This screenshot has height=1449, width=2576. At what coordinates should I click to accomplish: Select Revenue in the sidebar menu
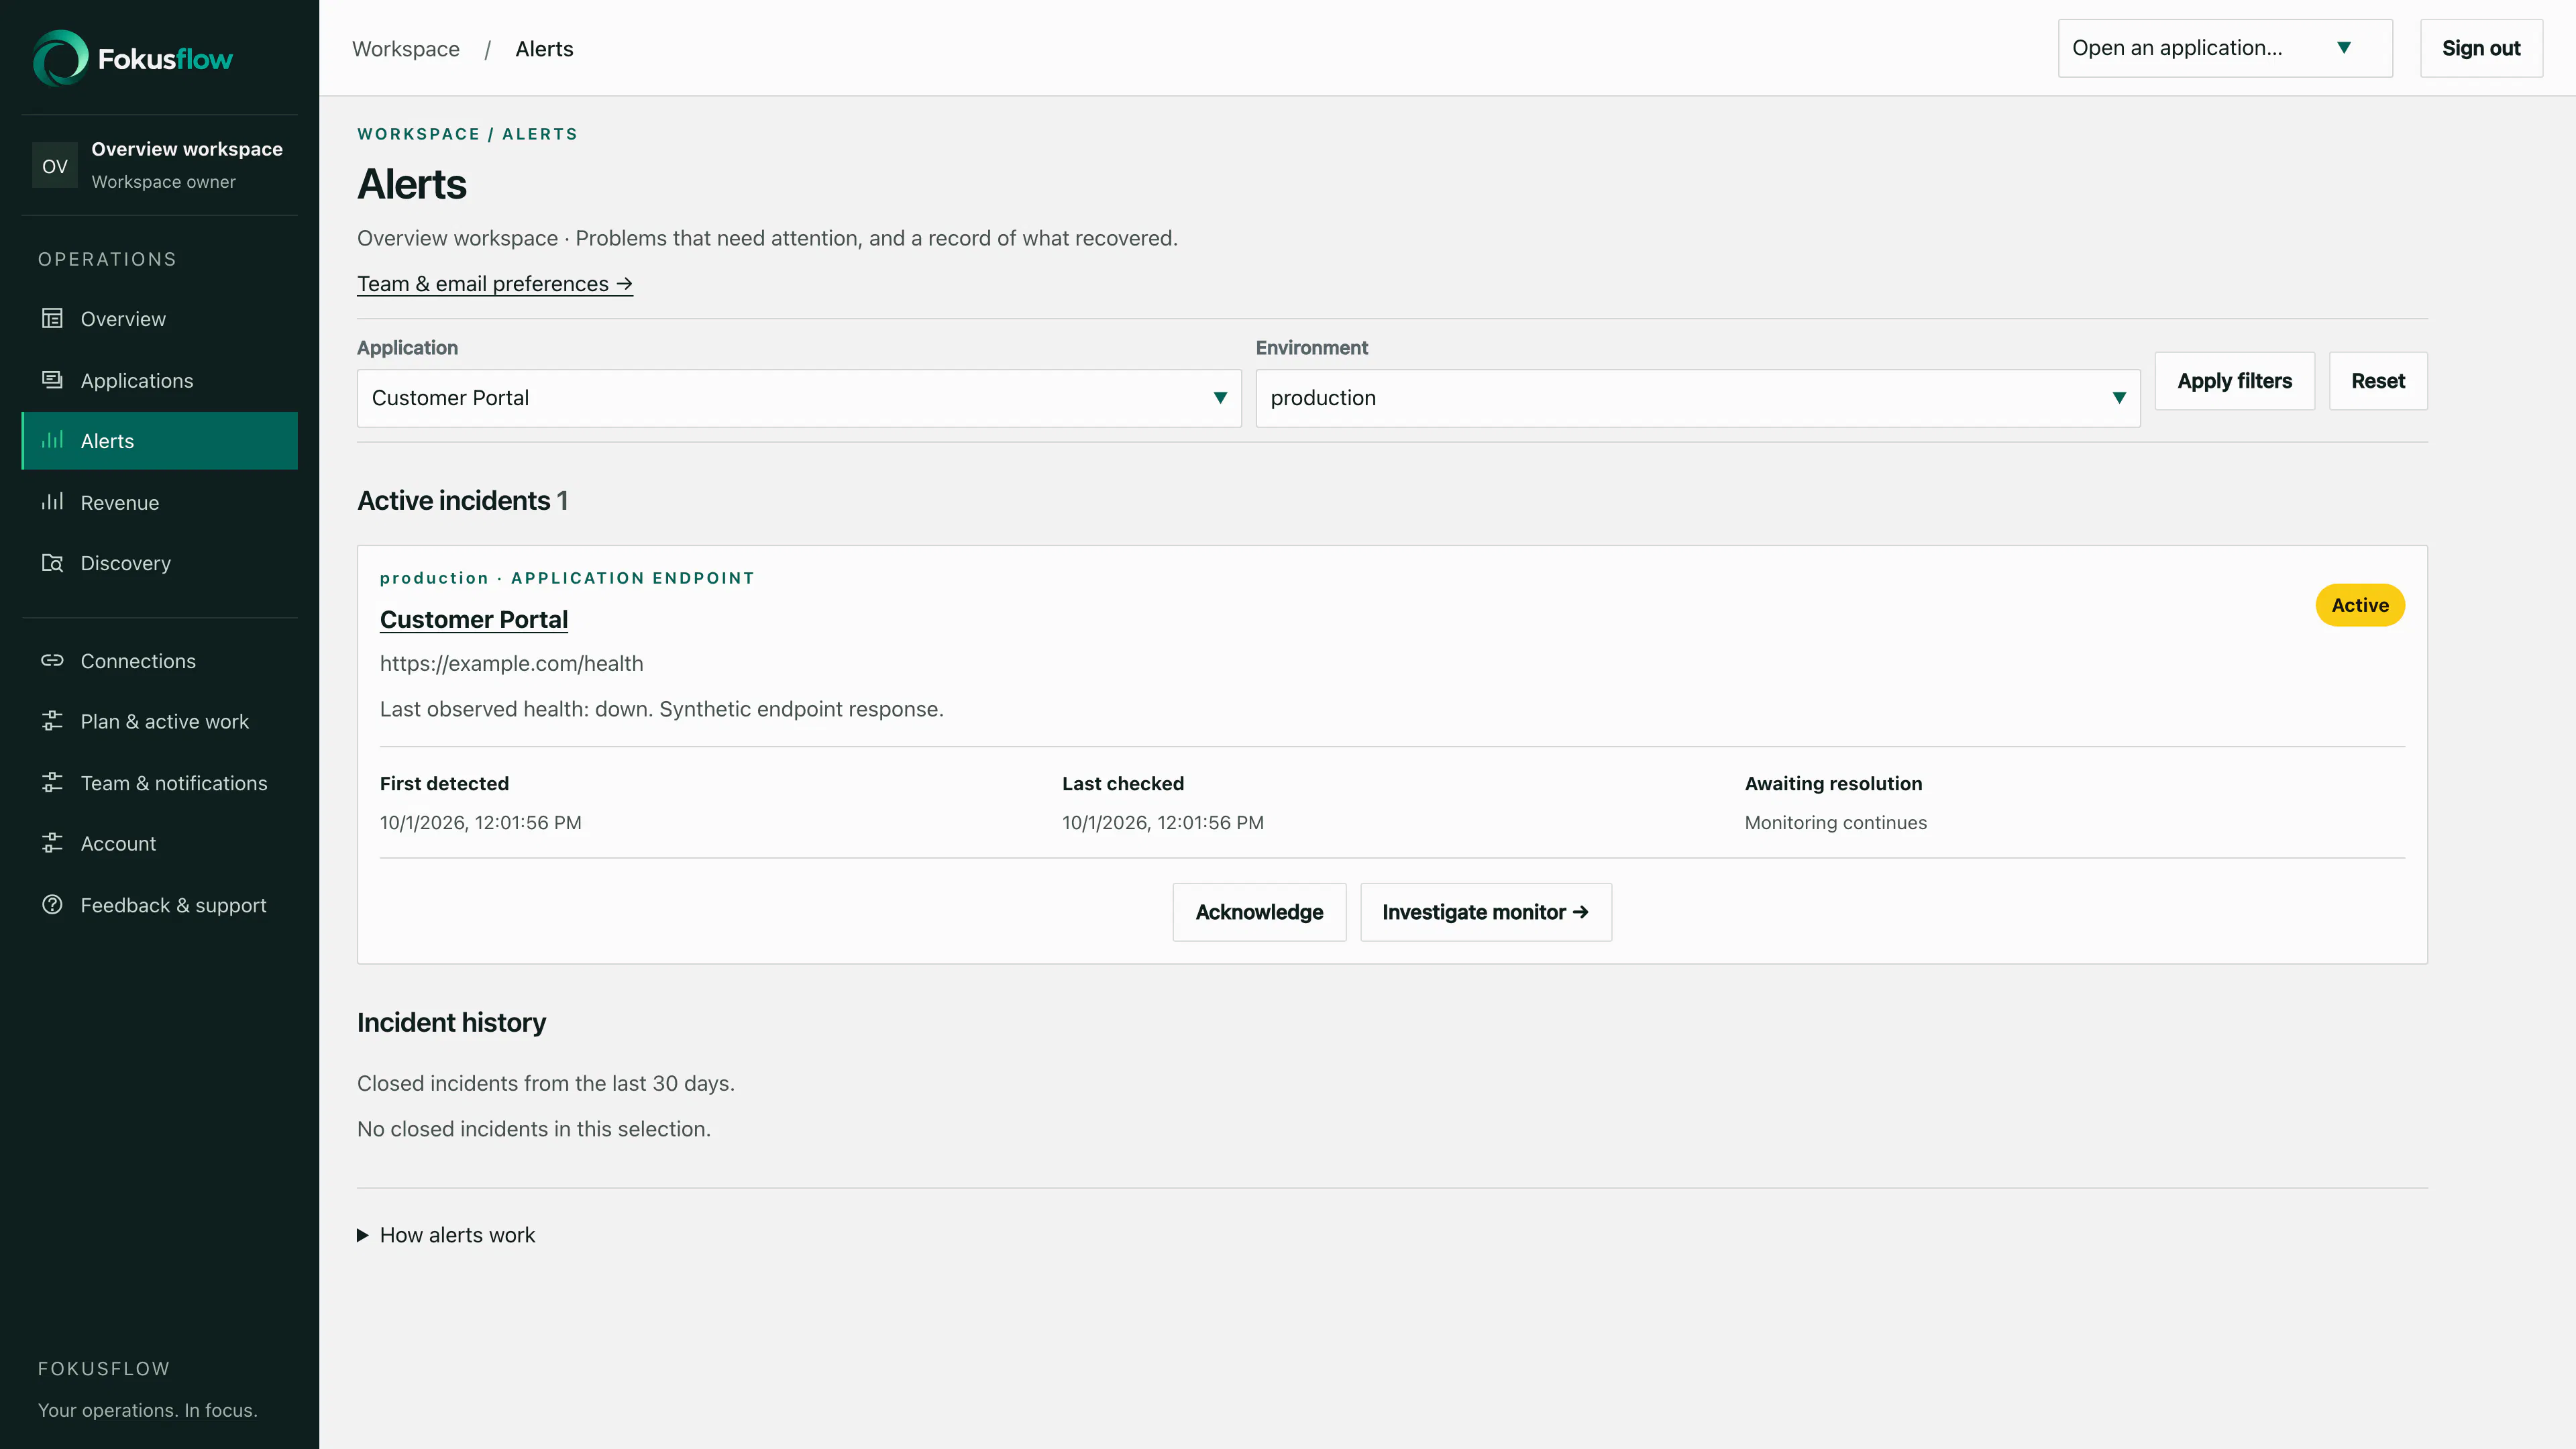click(160, 503)
